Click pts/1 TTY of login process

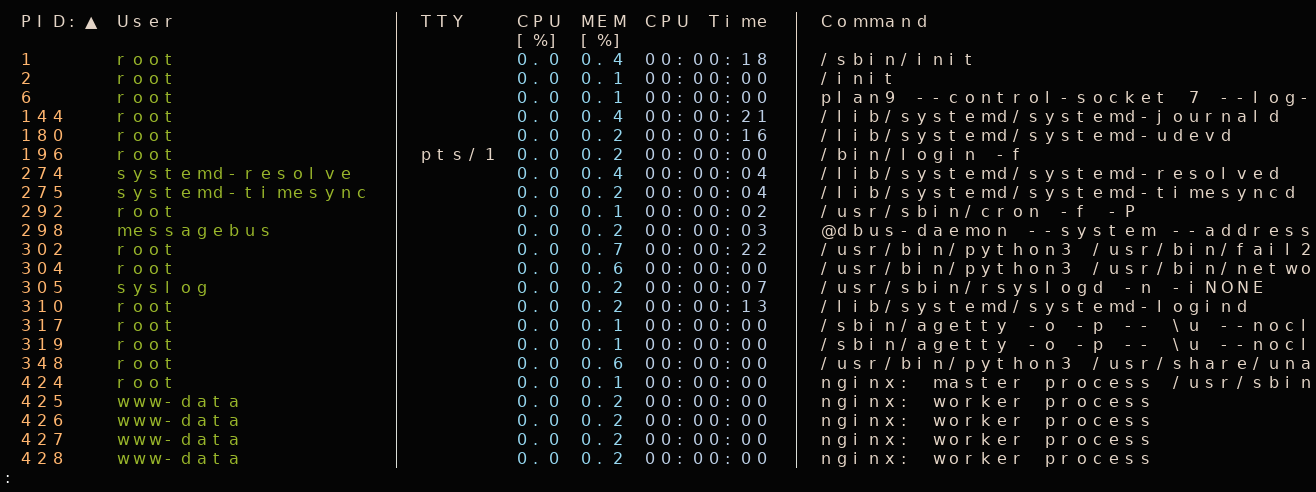pos(458,155)
